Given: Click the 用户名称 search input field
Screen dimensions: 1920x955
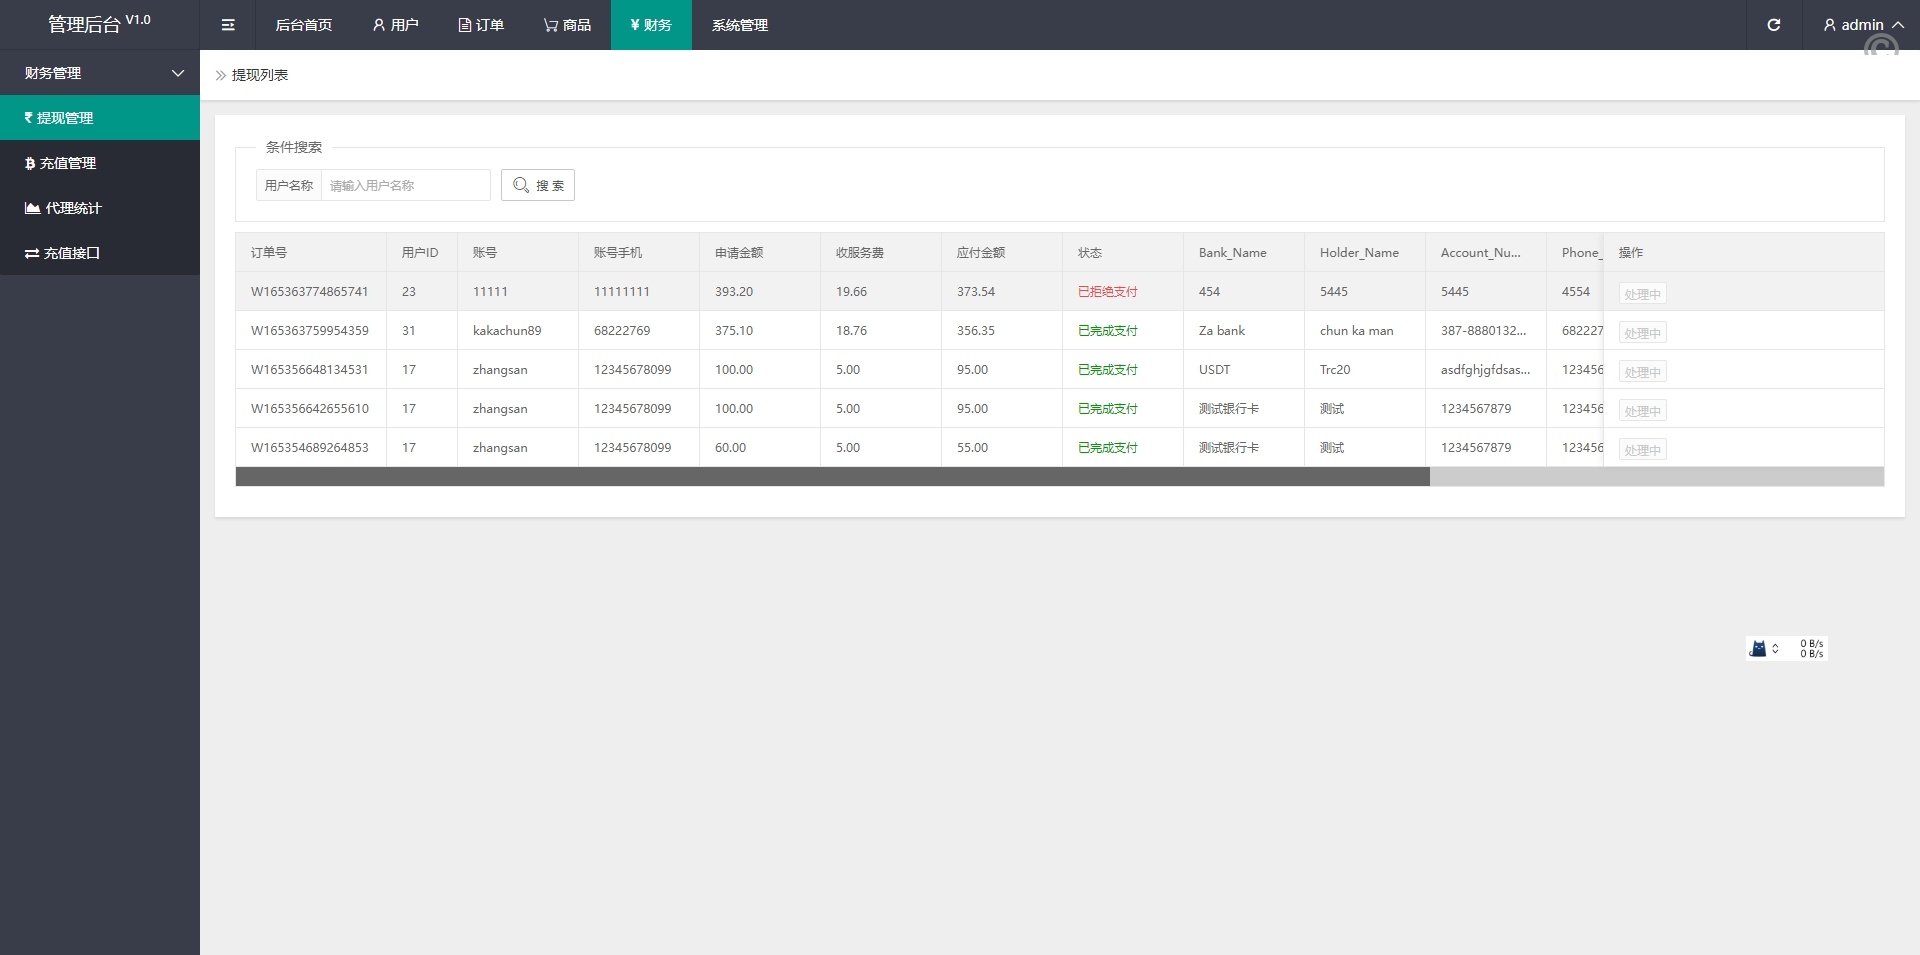Looking at the screenshot, I should [405, 185].
